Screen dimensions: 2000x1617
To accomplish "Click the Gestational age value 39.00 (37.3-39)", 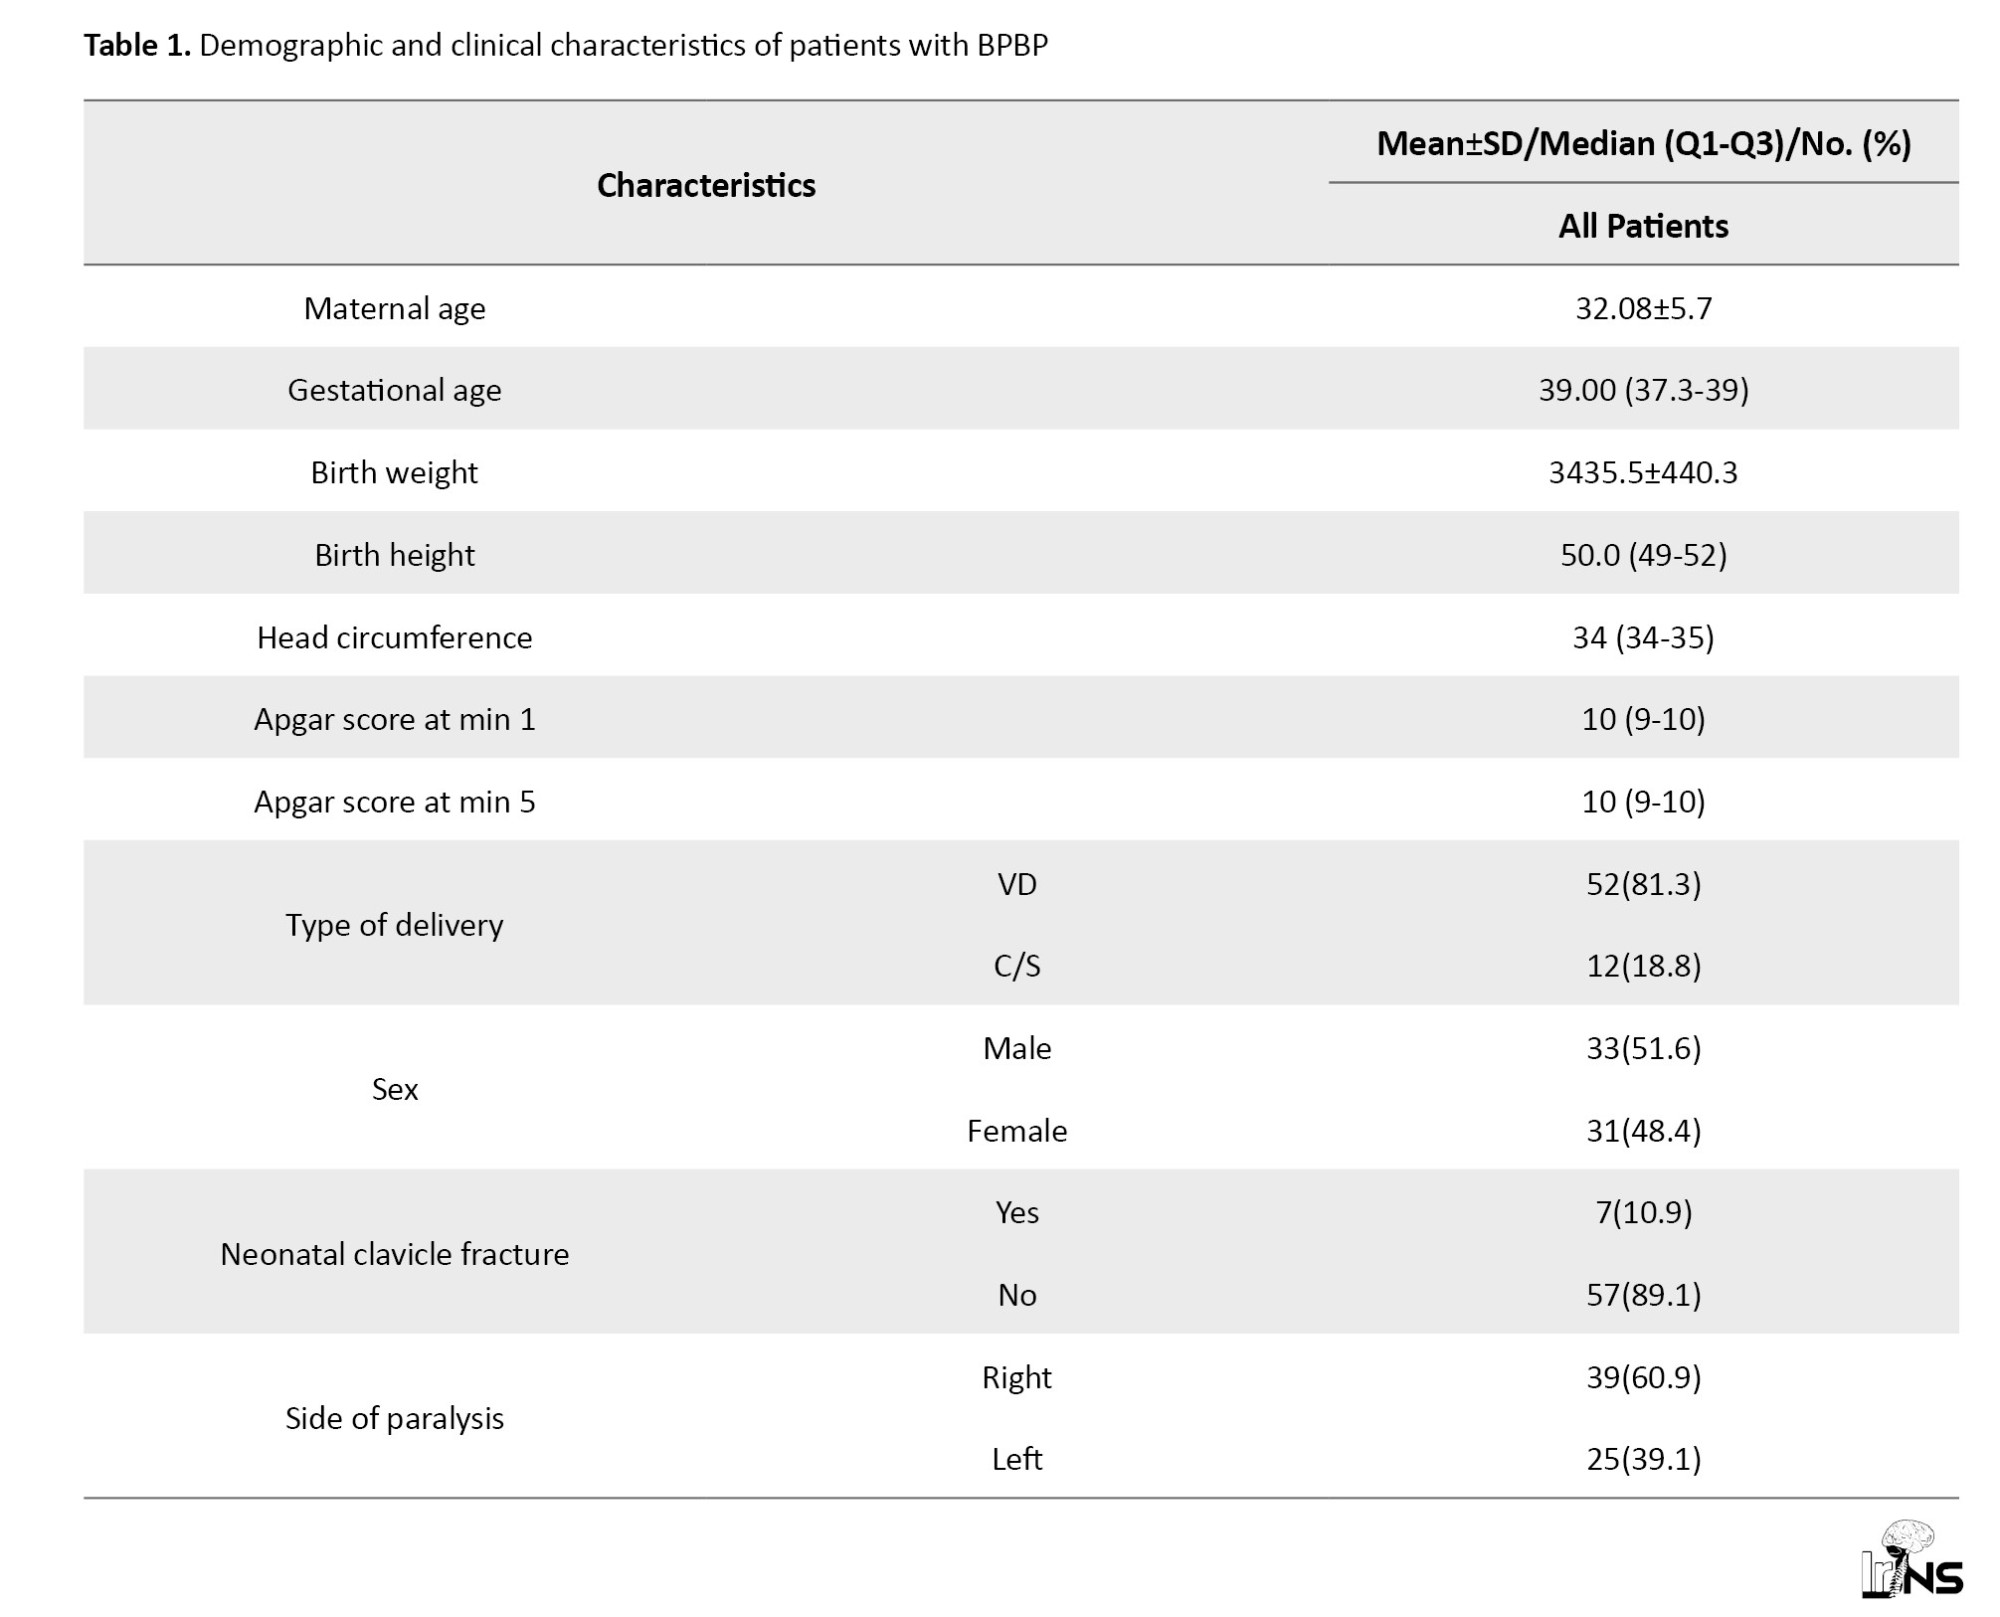I will coord(1643,390).
